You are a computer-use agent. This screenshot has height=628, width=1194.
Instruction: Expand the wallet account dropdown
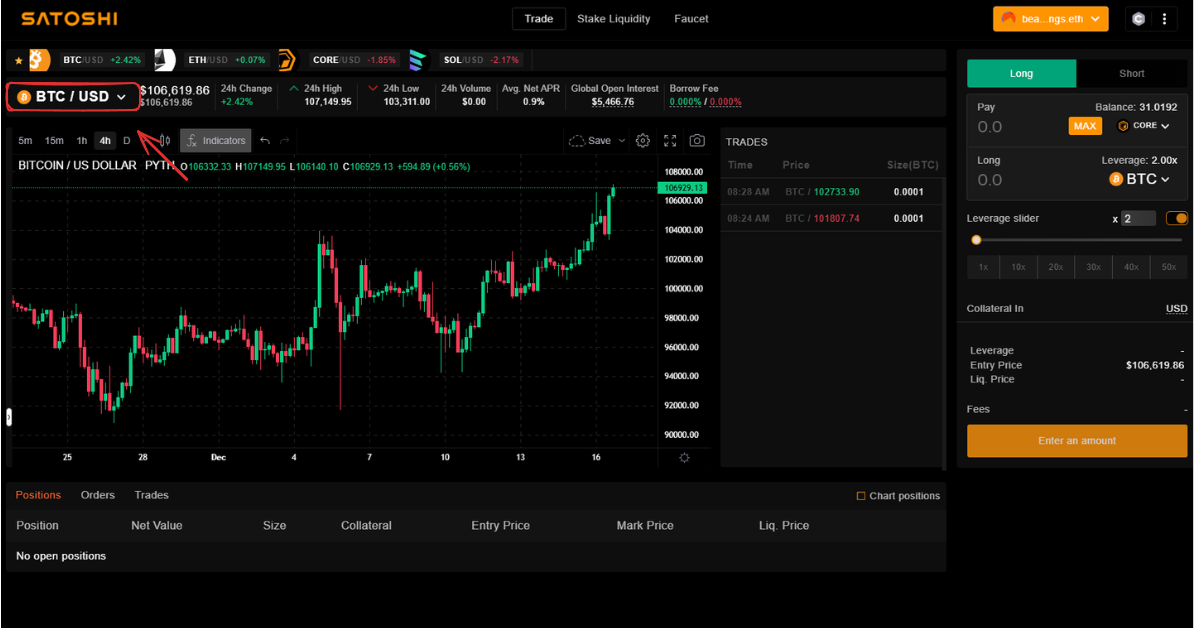tap(1050, 19)
